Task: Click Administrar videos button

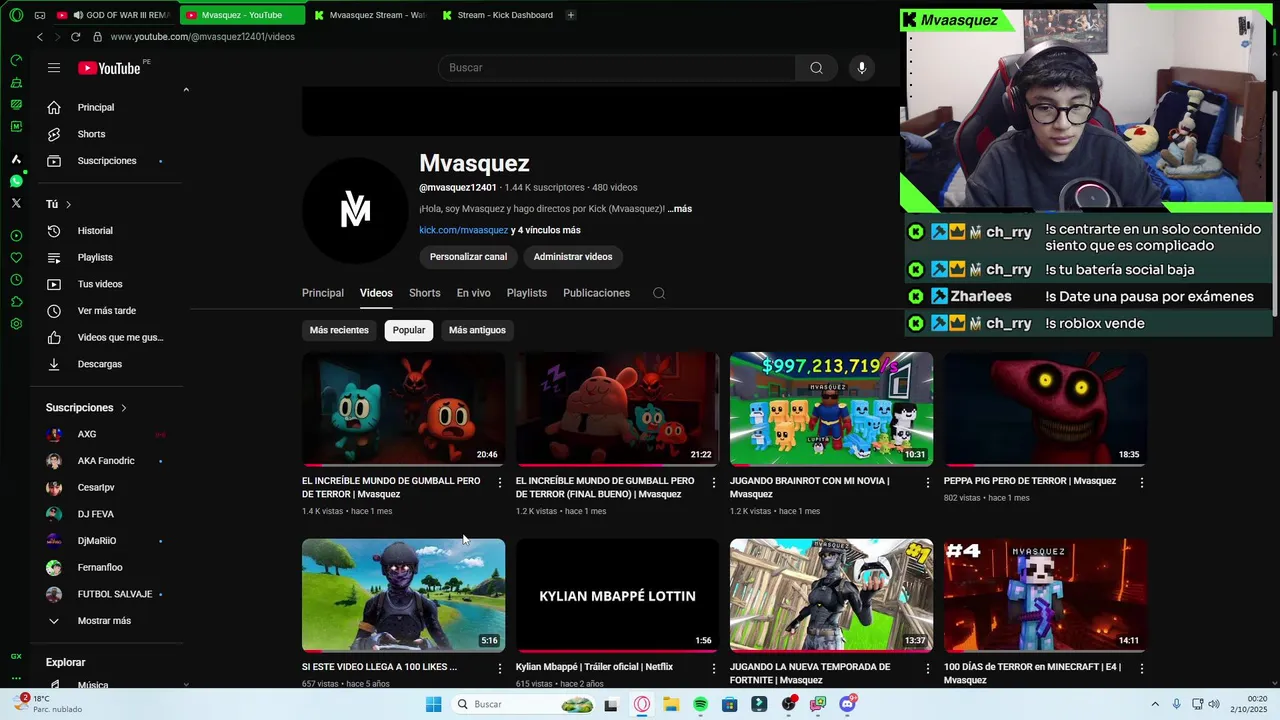Action: click(573, 257)
